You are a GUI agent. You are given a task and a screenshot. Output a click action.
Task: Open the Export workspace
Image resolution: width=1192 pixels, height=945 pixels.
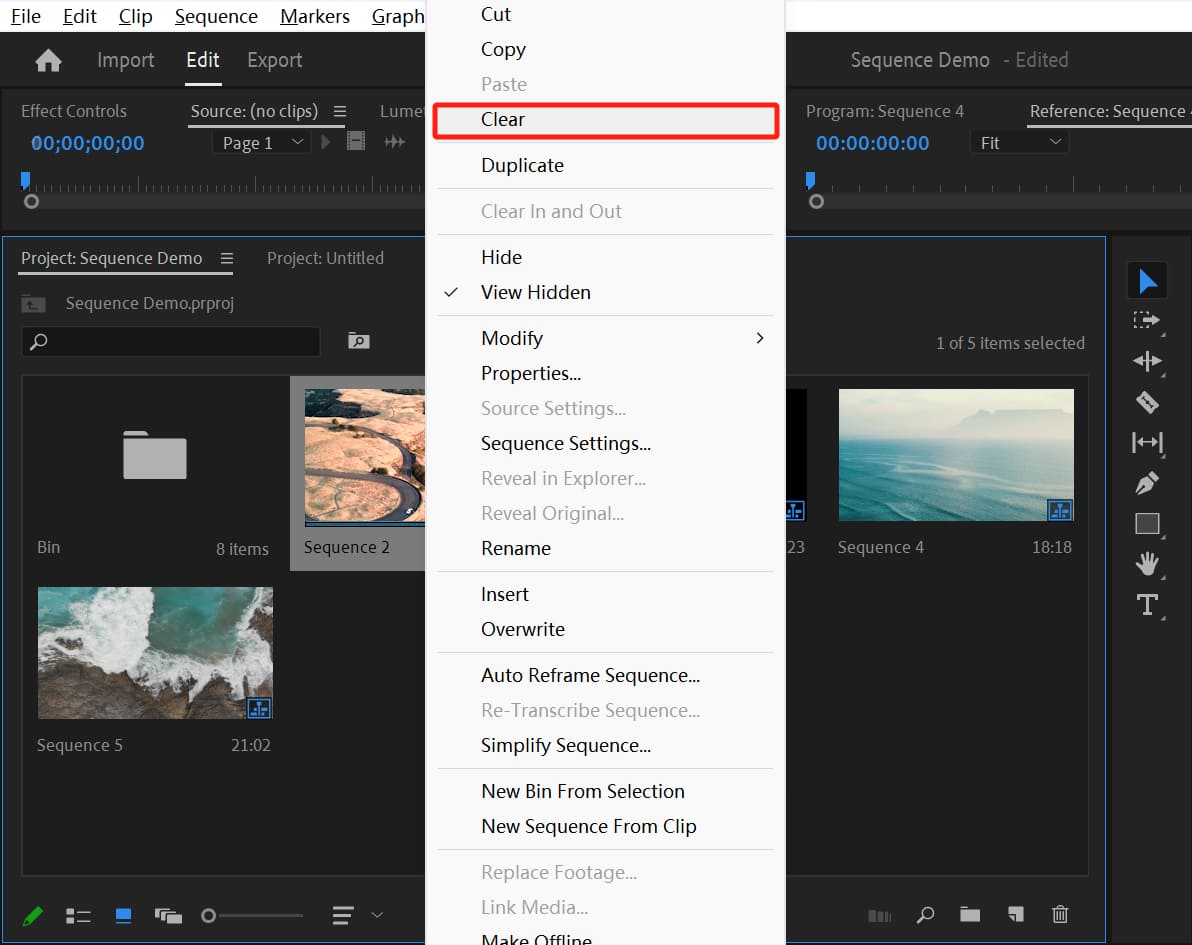click(274, 60)
